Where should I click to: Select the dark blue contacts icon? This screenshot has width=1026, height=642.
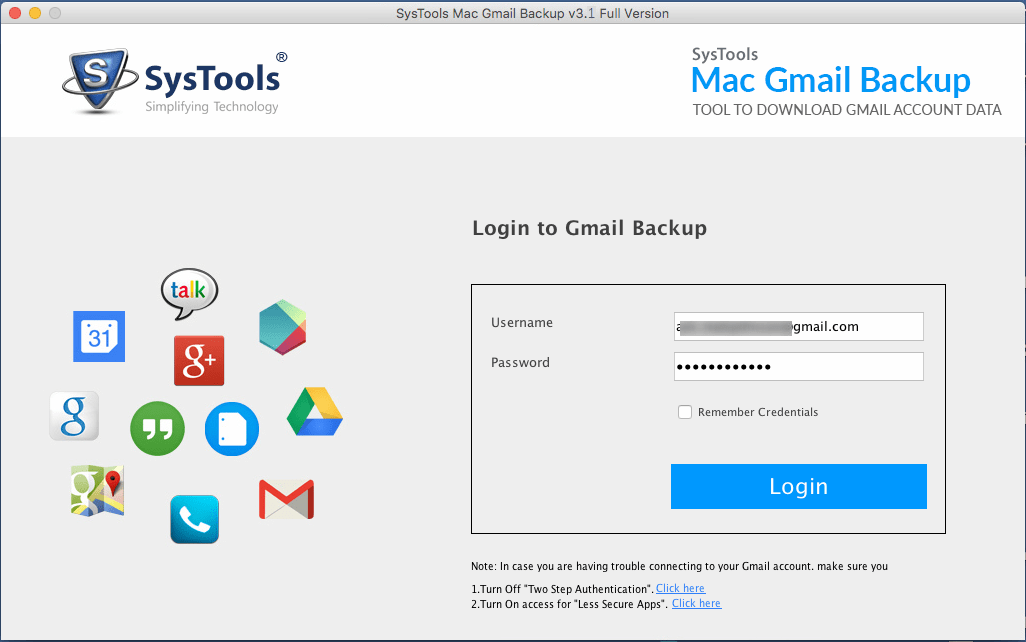point(231,428)
